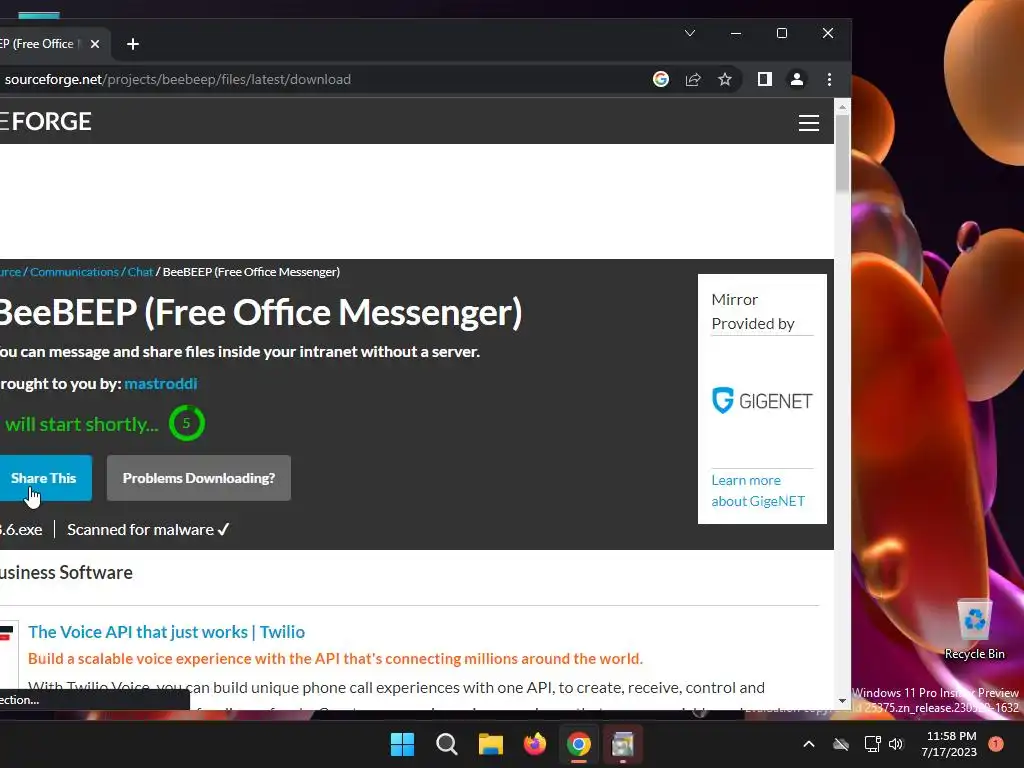The image size is (1024, 768).
Task: Click the cloud sync icon in tray
Action: 841,744
